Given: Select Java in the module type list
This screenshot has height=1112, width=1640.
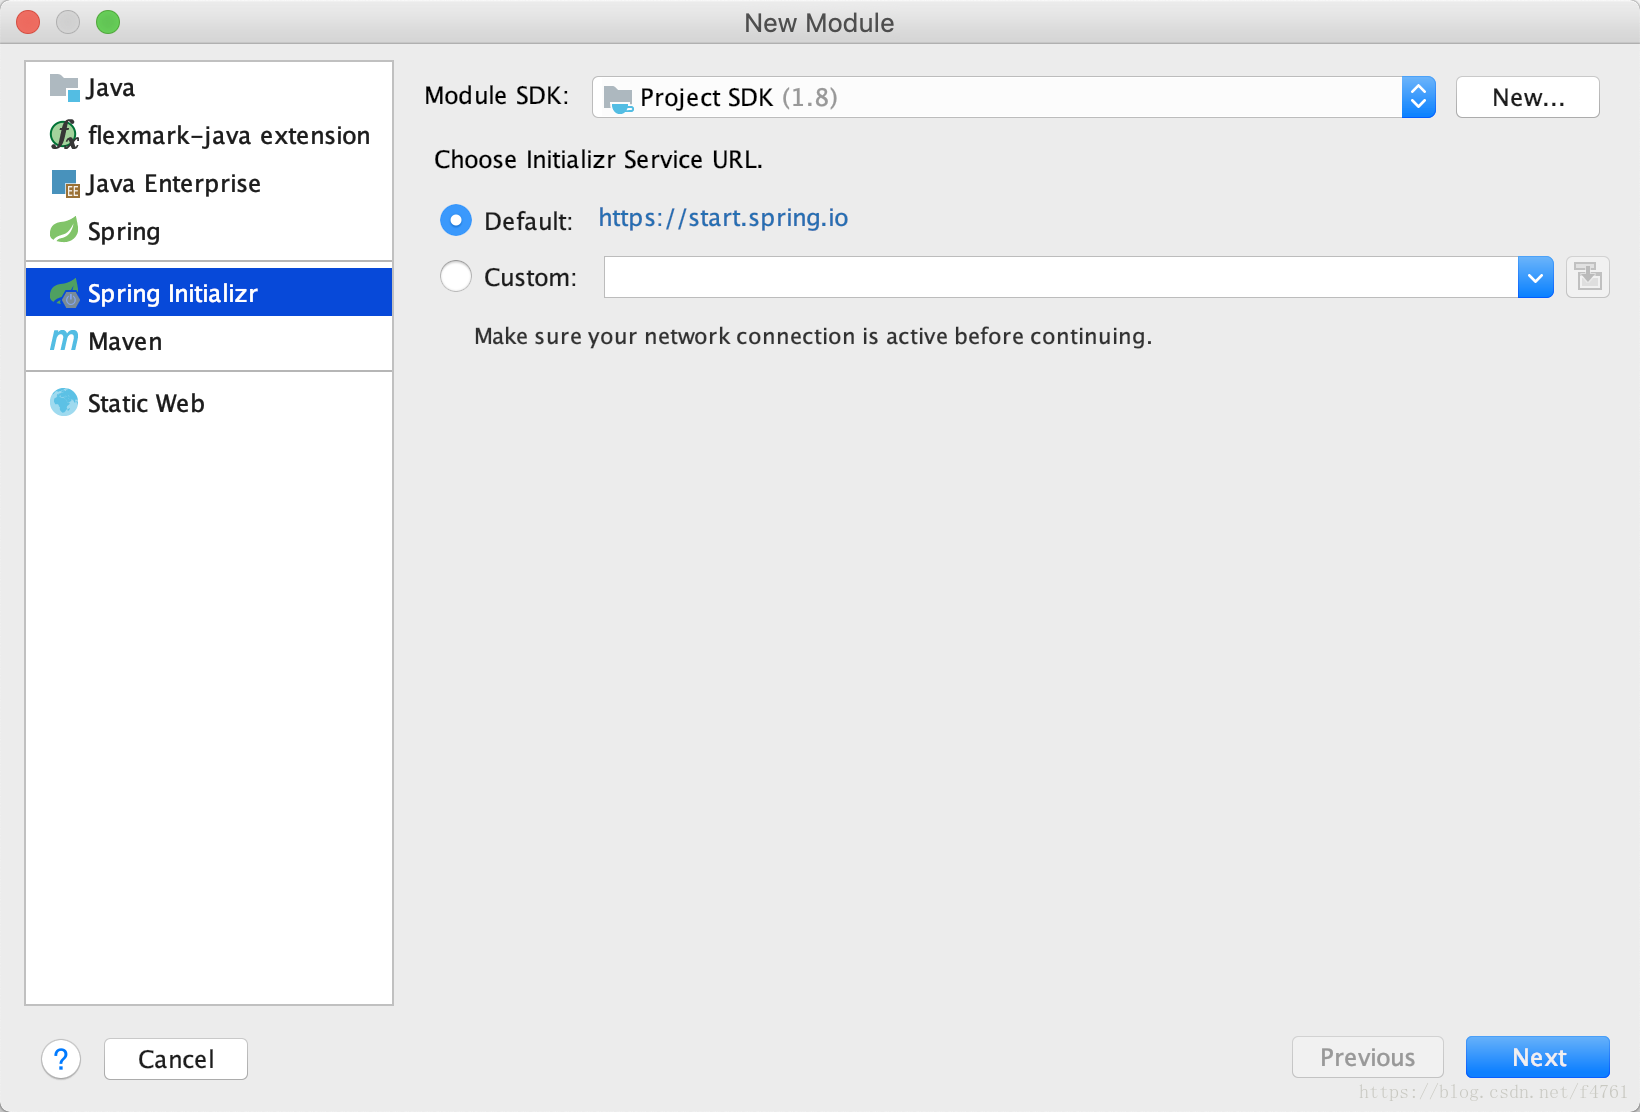Looking at the screenshot, I should (x=209, y=88).
